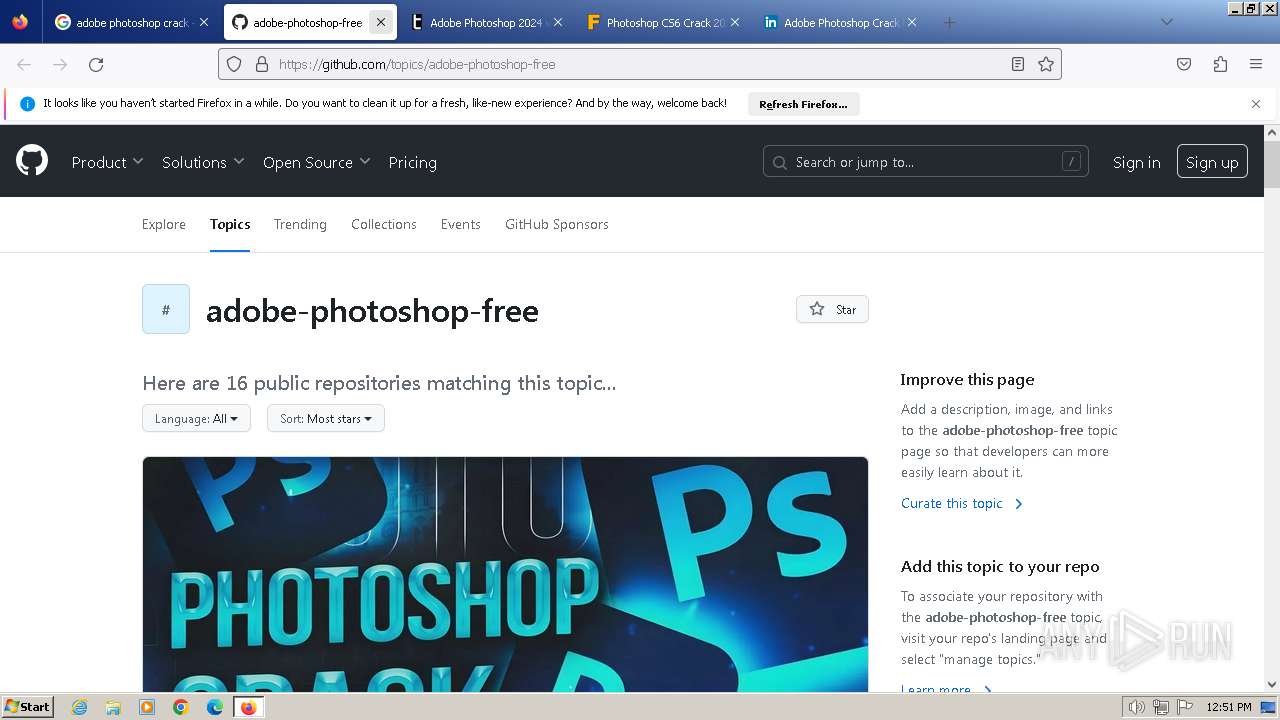Expand the Open Source menu

(x=316, y=162)
